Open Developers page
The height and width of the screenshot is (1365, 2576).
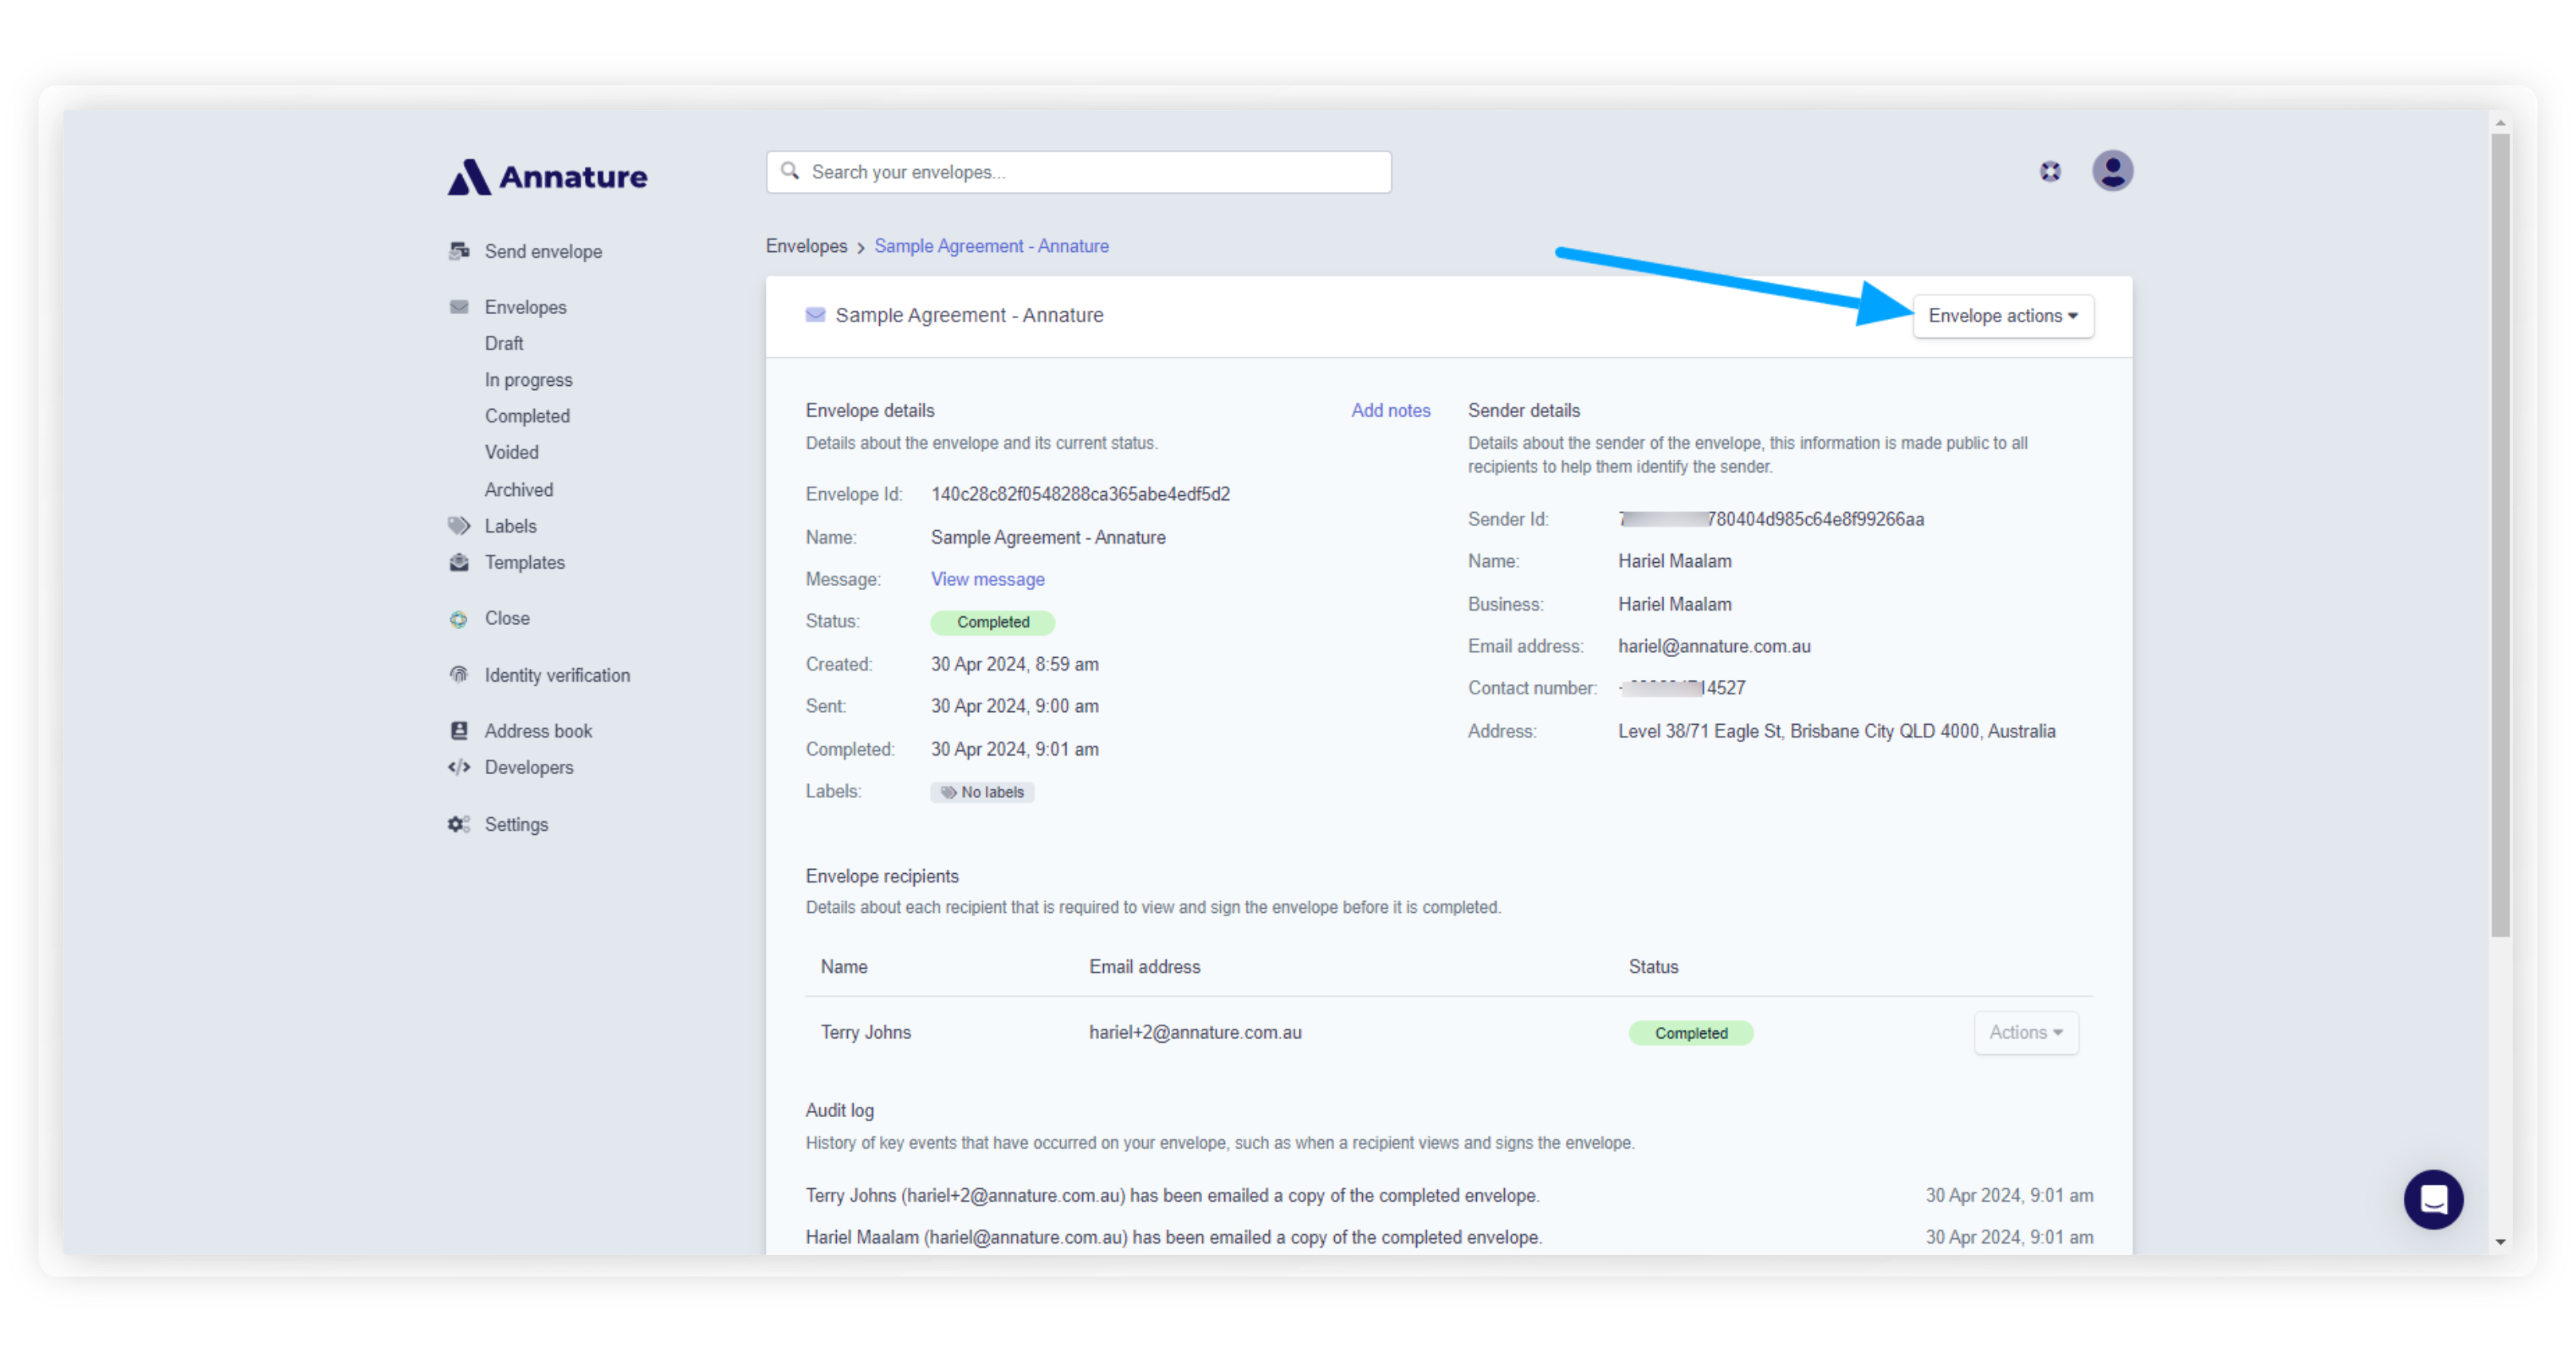pyautogui.click(x=529, y=767)
